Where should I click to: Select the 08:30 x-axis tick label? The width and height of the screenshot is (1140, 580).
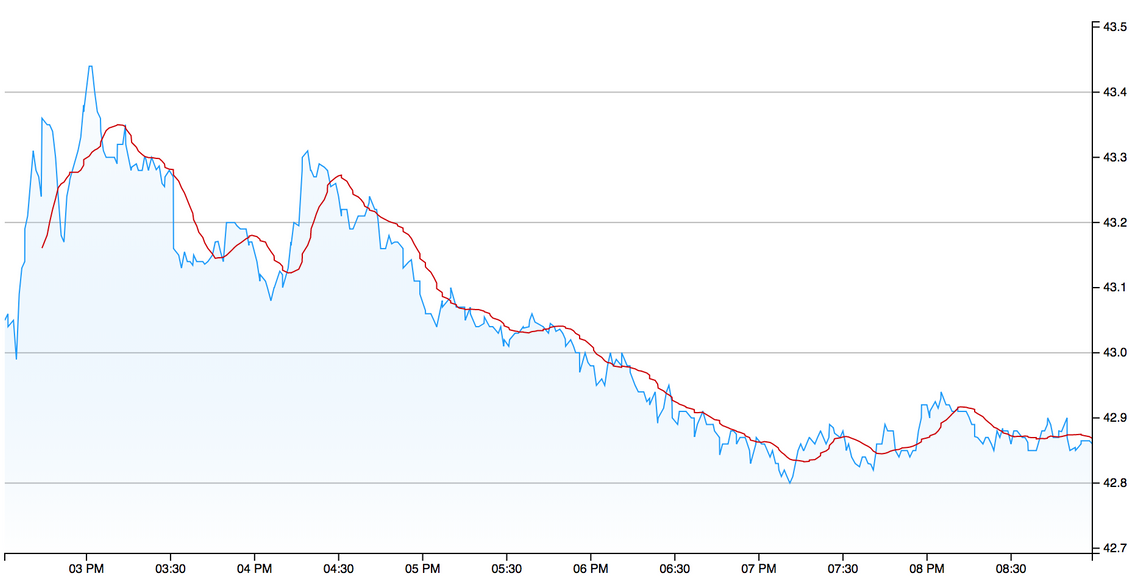click(1010, 569)
